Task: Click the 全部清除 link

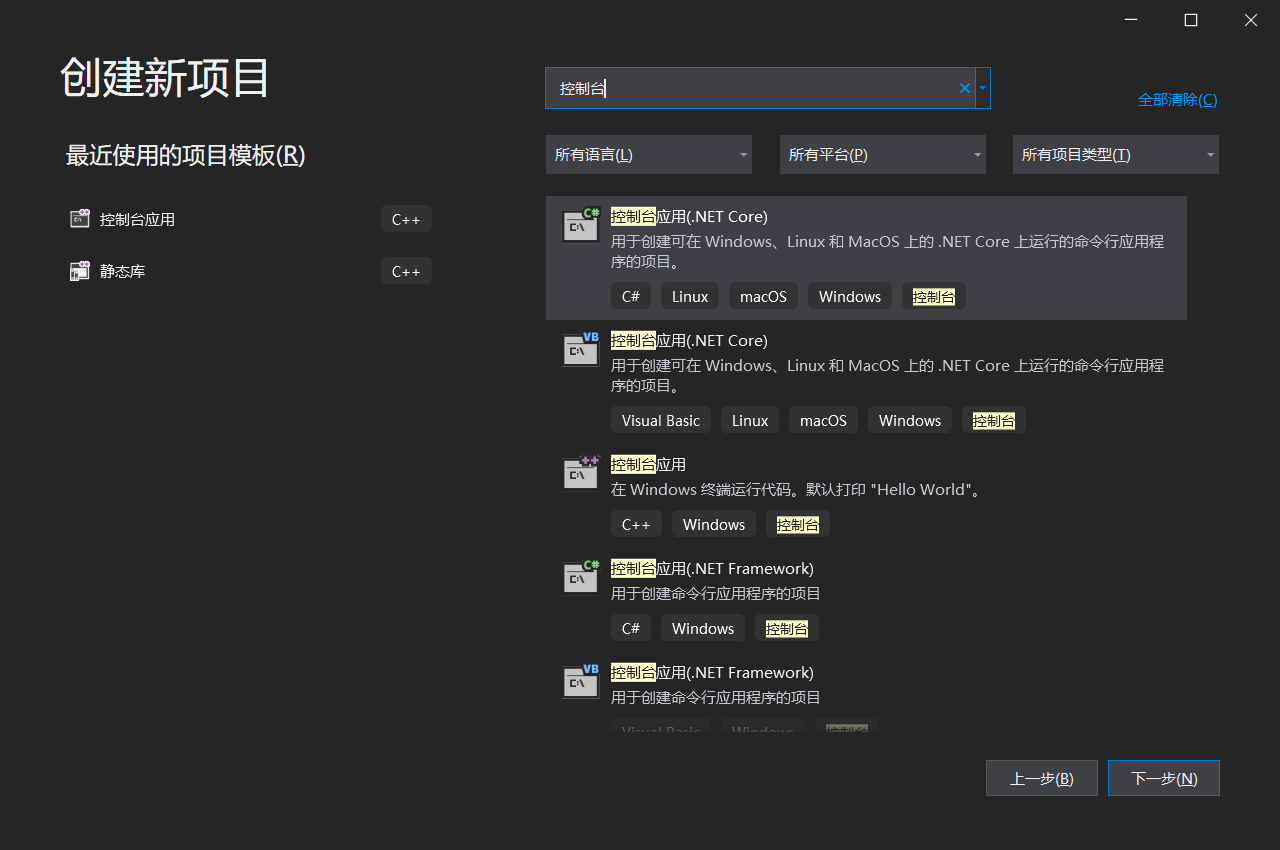Action: click(x=1177, y=99)
